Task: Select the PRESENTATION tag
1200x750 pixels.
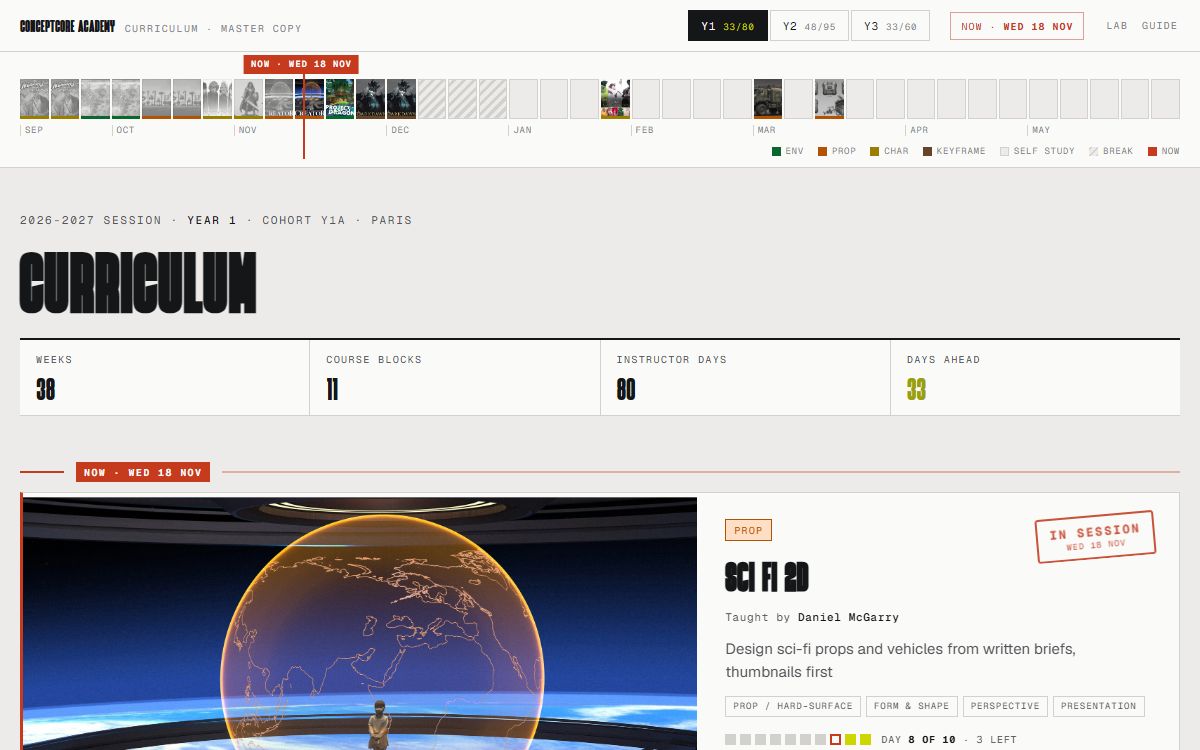Action: pyautogui.click(x=1099, y=706)
